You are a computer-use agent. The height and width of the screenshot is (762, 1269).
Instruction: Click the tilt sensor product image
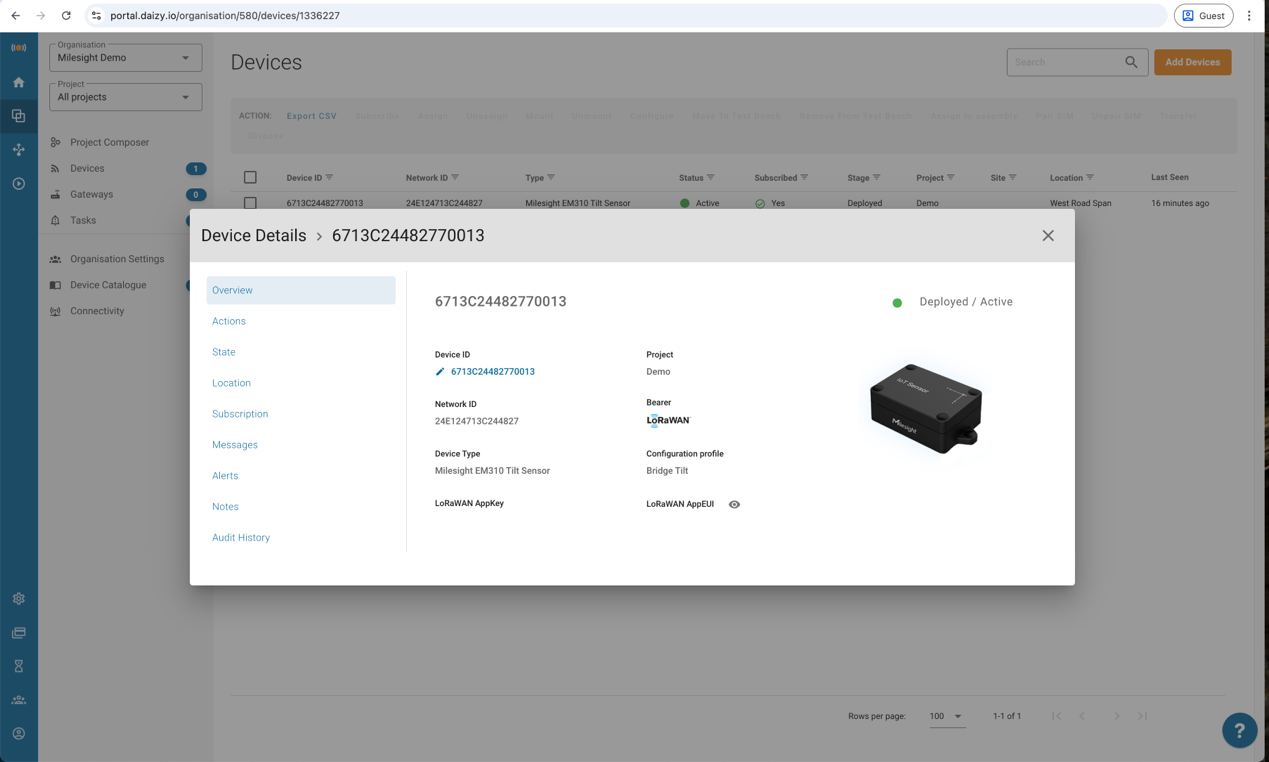click(x=926, y=409)
